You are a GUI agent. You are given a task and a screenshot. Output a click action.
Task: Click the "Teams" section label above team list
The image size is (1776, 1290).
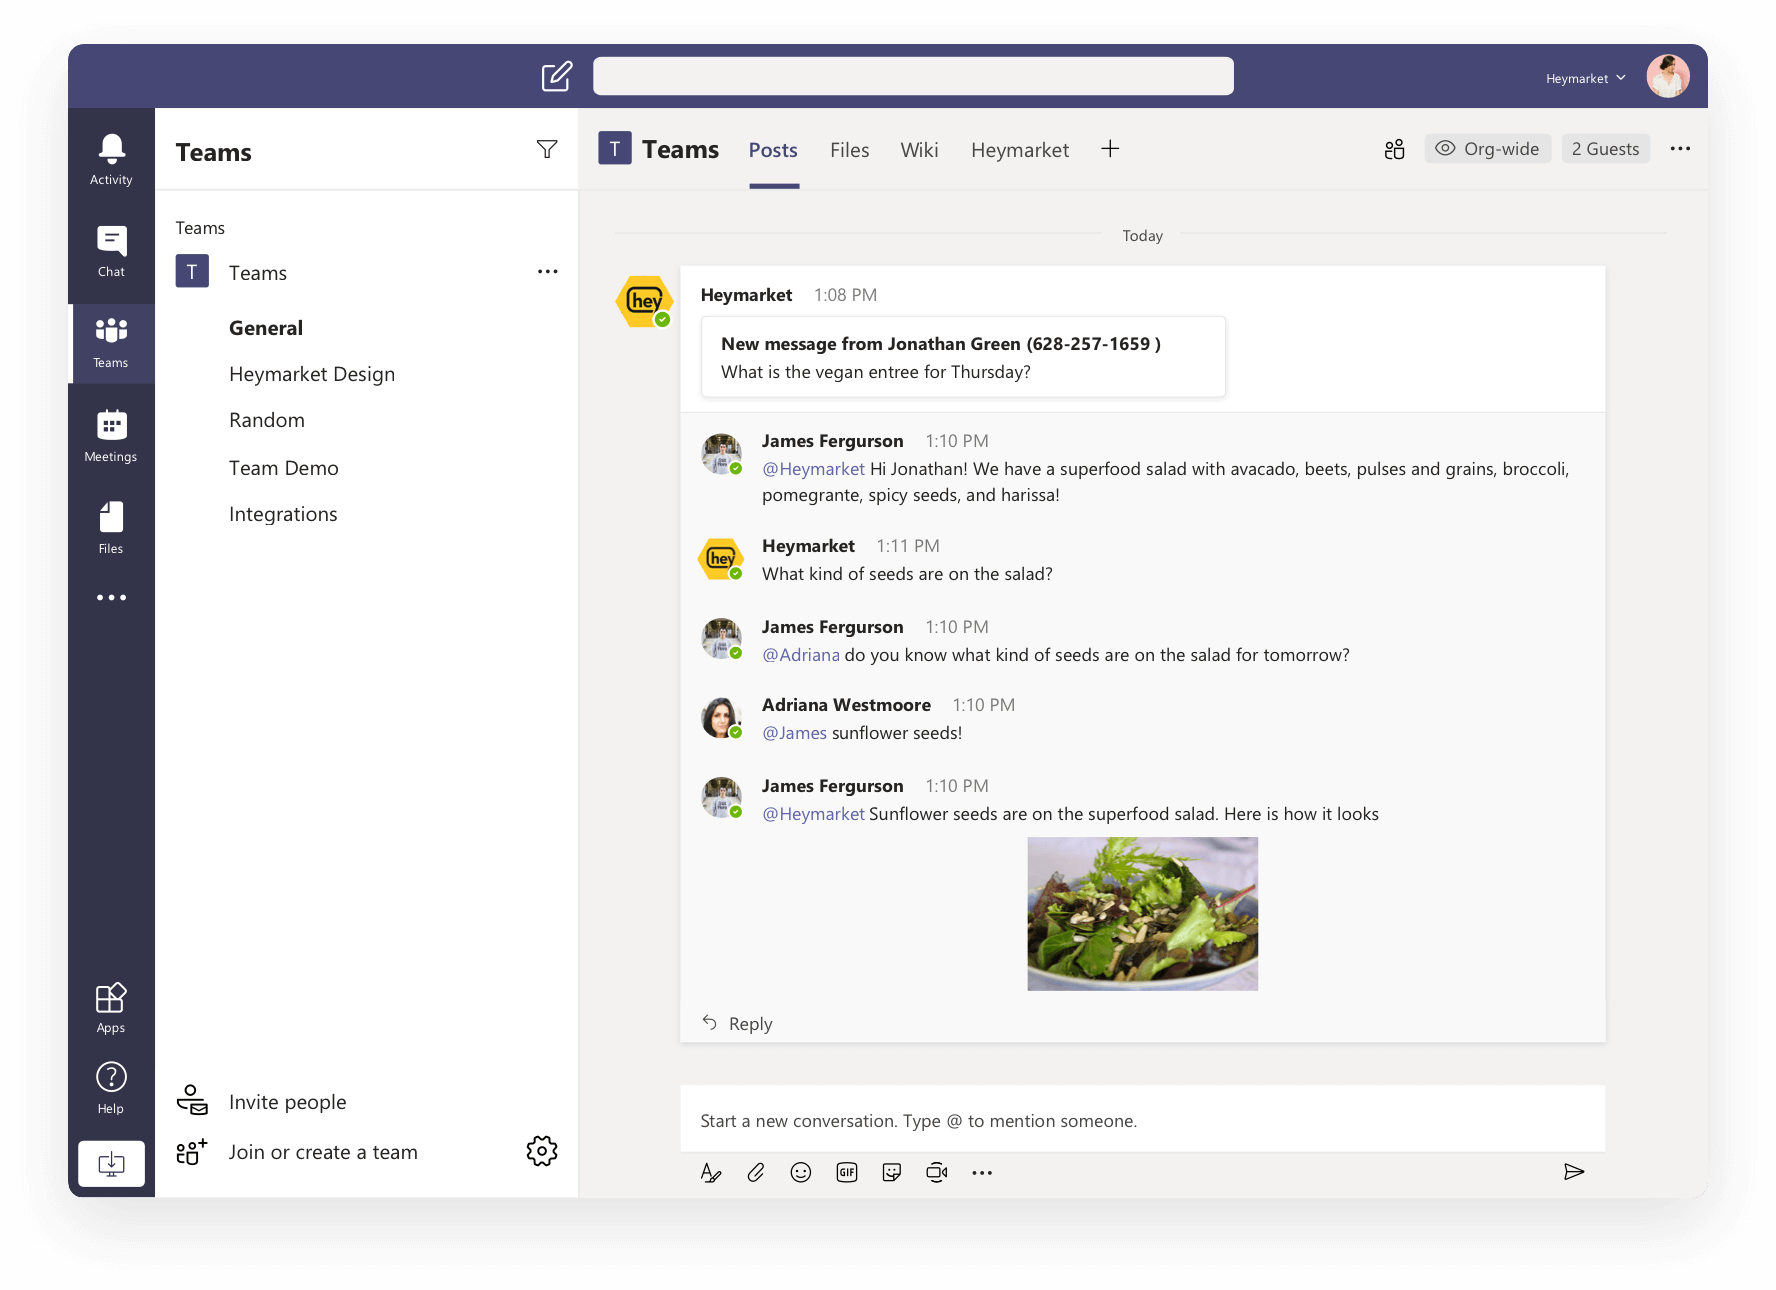200,228
